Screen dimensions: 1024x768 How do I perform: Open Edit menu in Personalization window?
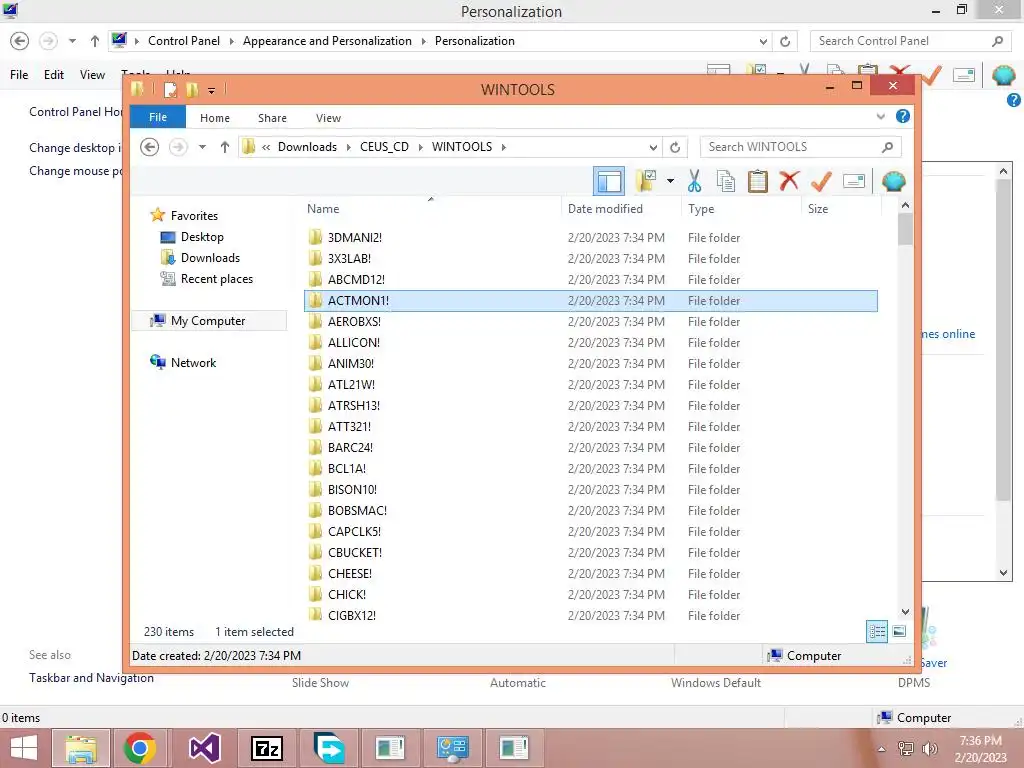[54, 75]
